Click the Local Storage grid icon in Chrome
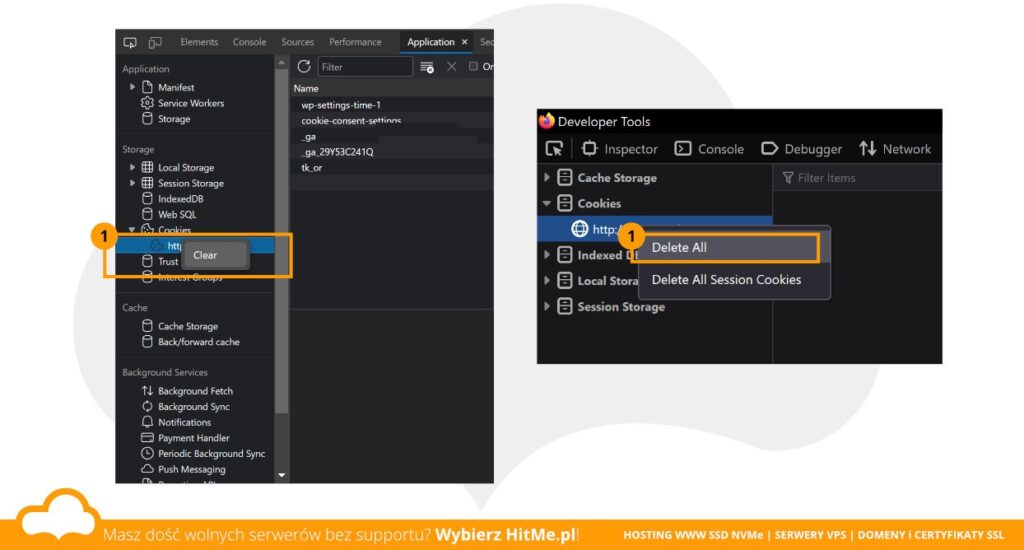 pos(148,167)
